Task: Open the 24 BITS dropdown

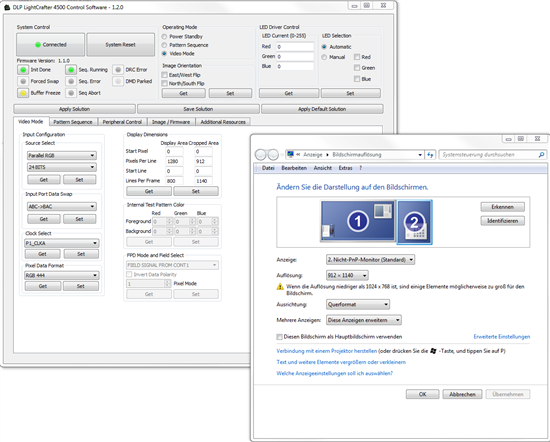Action: (x=62, y=167)
